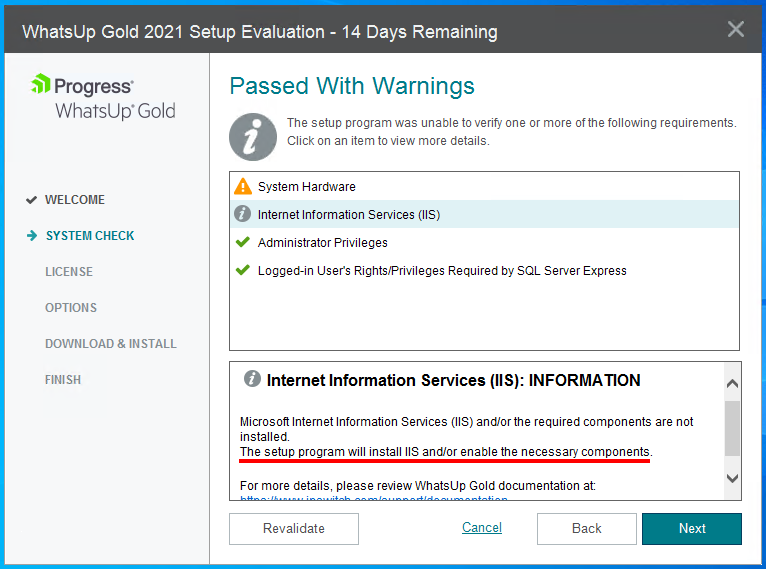Click the IIS INFORMATION details heading text

point(453,380)
